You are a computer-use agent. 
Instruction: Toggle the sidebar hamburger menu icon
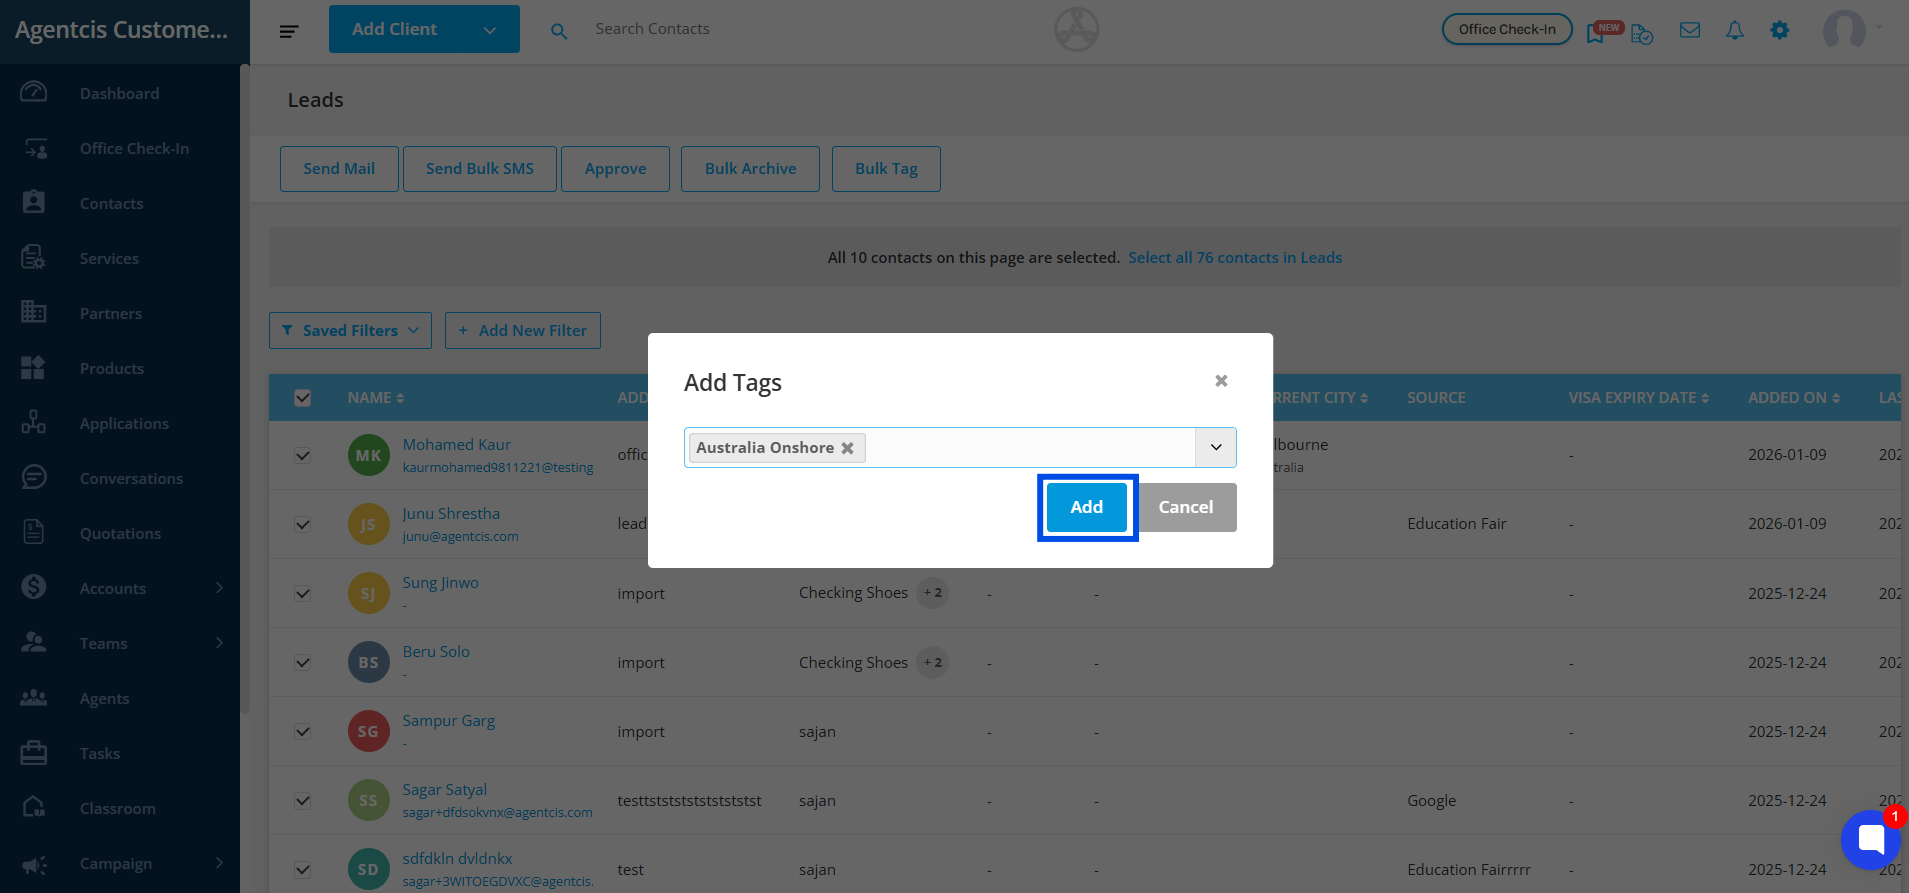[x=289, y=31]
